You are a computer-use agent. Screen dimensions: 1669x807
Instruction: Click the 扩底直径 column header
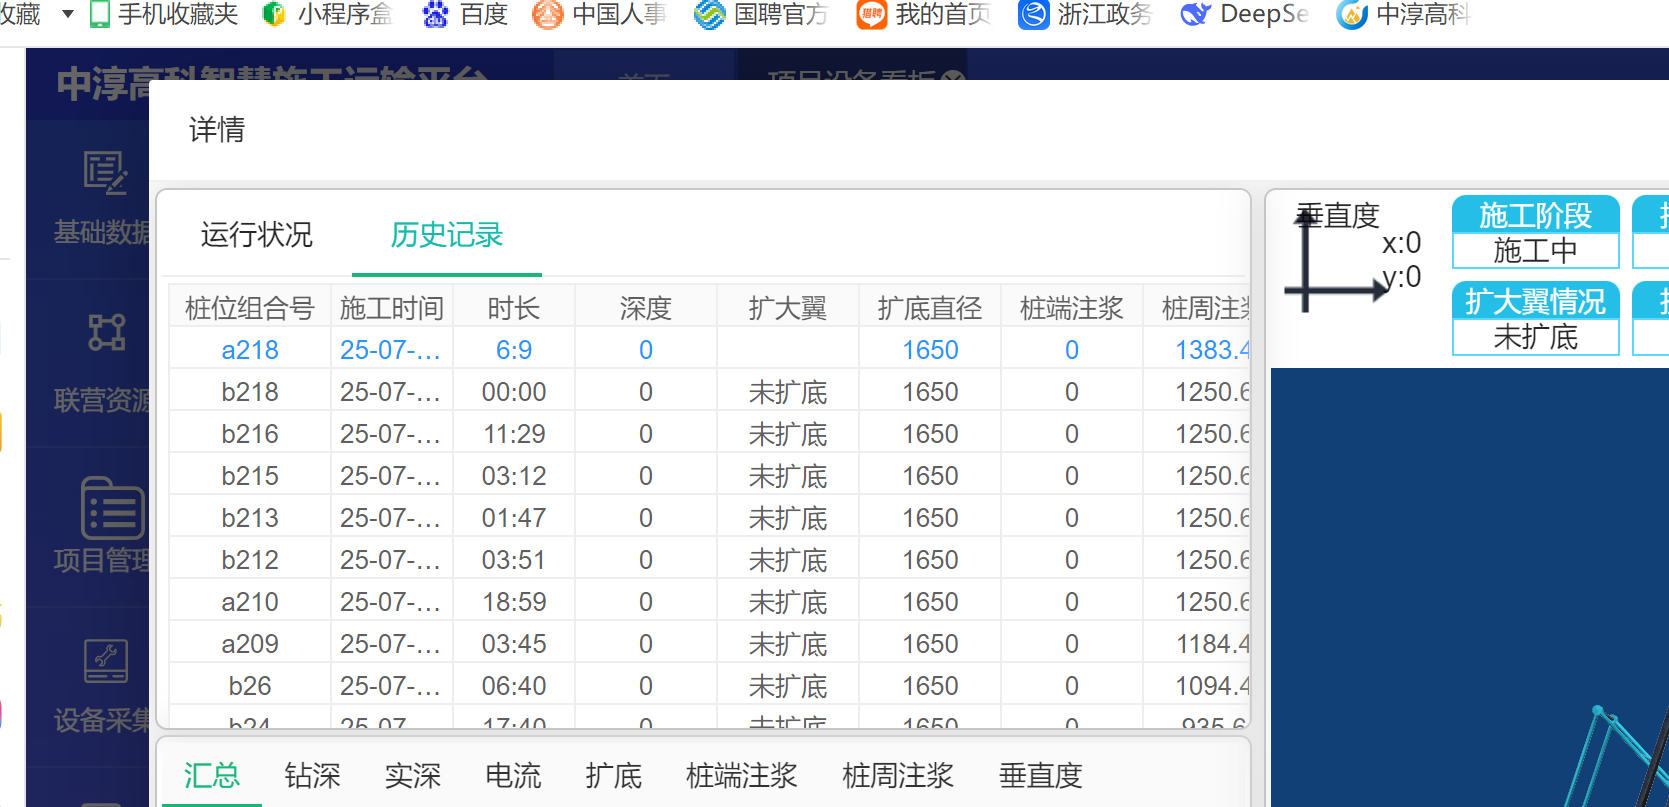pos(930,308)
